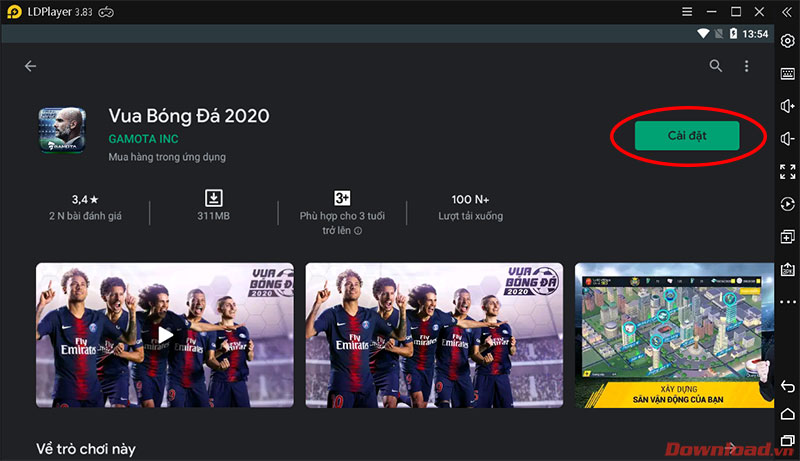Screen dimensions: 800x461
Task: Click the 3+ age rating badge
Action: [x=342, y=197]
